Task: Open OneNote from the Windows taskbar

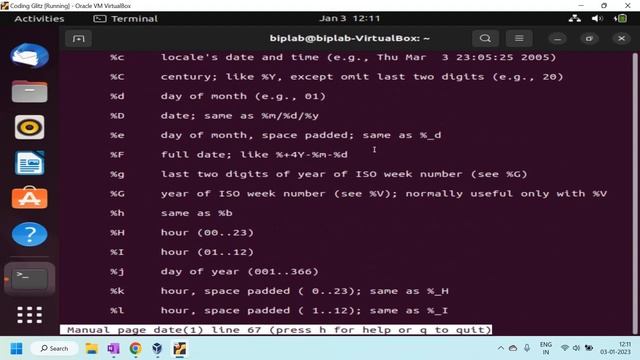Action: (113, 349)
